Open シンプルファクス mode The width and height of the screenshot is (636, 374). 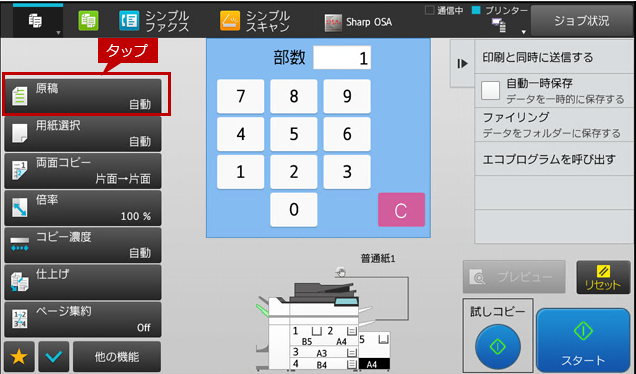(x=154, y=21)
